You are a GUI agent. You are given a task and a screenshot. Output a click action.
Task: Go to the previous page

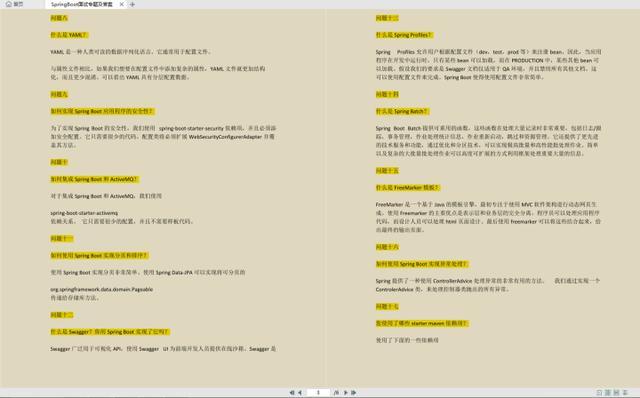(300, 393)
